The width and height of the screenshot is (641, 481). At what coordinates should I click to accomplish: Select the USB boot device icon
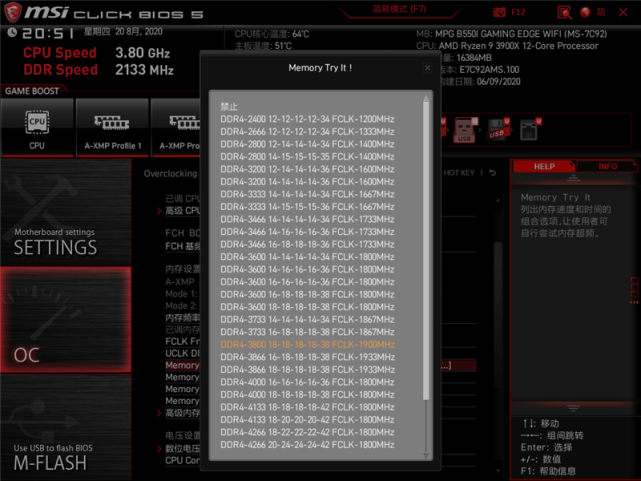click(x=464, y=130)
